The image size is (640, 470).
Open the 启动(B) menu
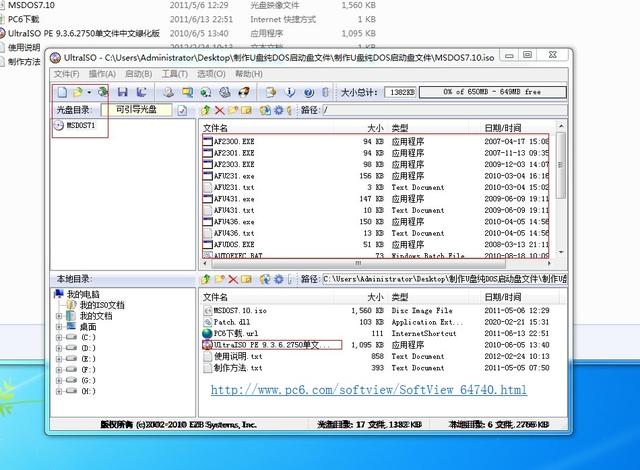[x=139, y=74]
